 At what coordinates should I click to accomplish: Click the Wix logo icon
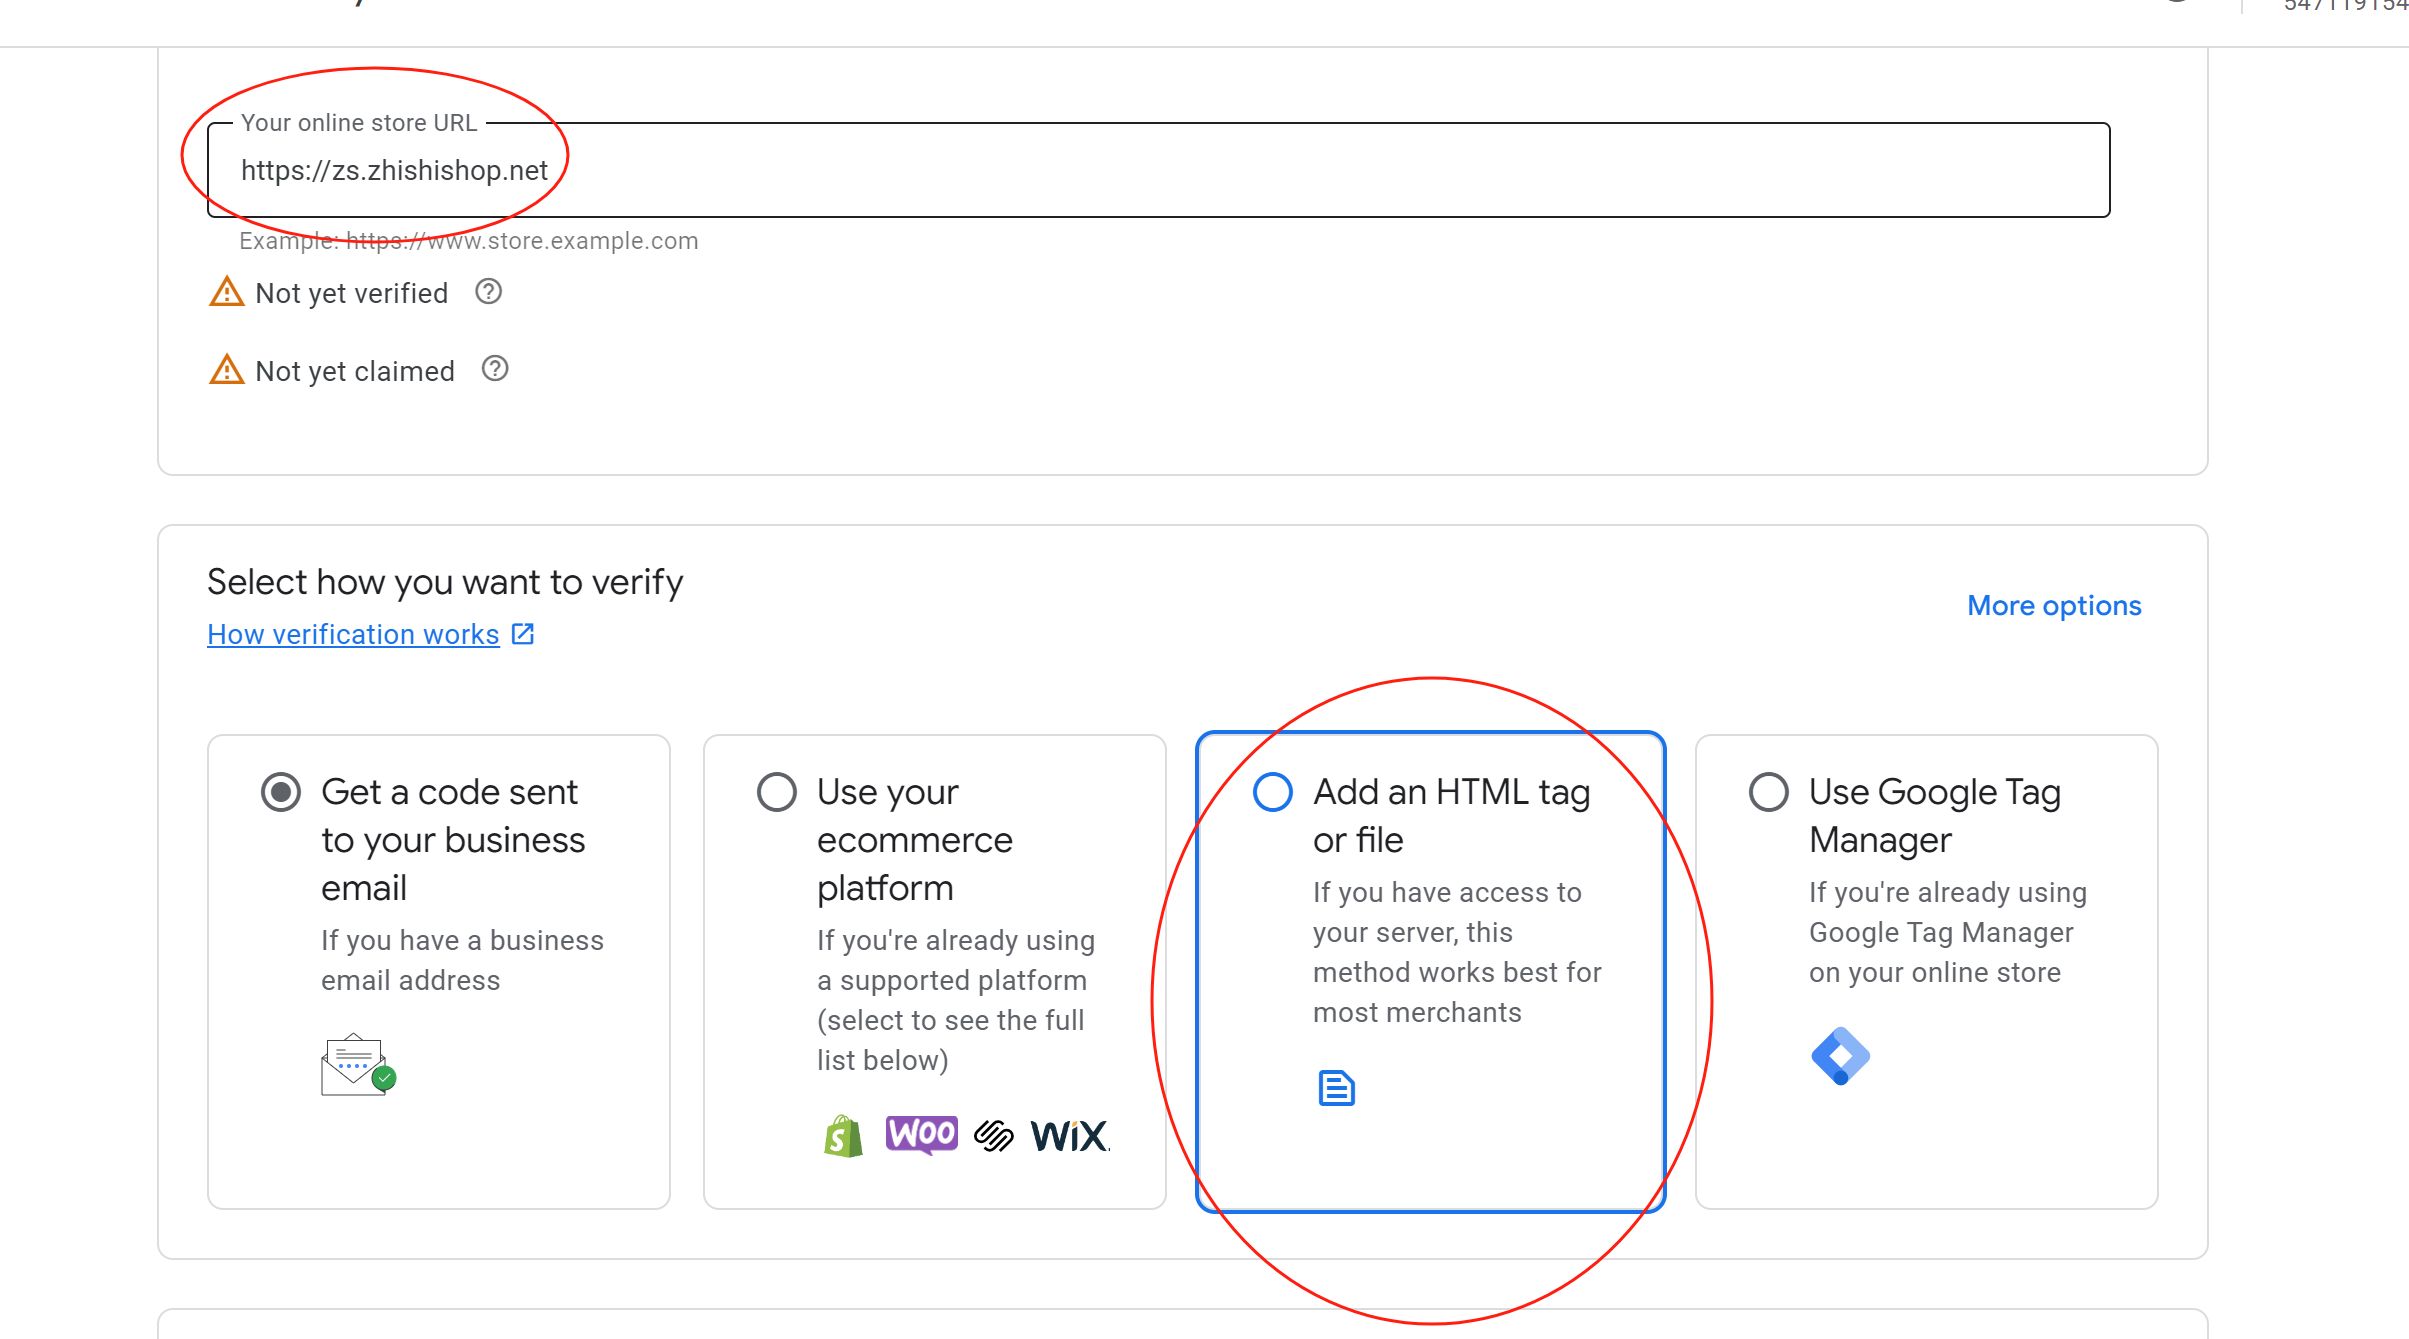point(1070,1136)
